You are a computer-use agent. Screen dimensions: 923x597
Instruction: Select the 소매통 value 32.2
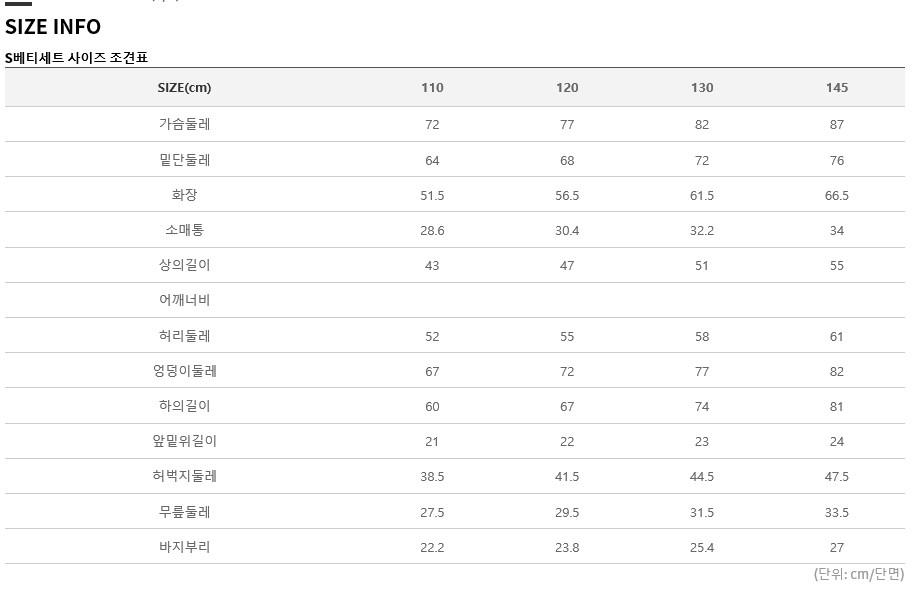tap(702, 231)
